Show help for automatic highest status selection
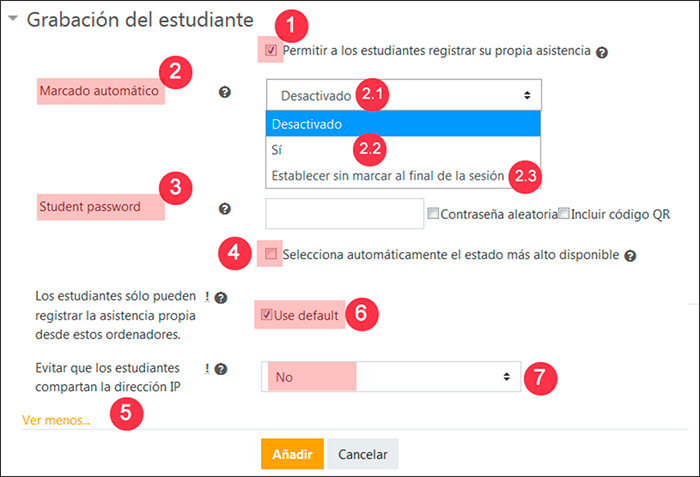 [630, 256]
